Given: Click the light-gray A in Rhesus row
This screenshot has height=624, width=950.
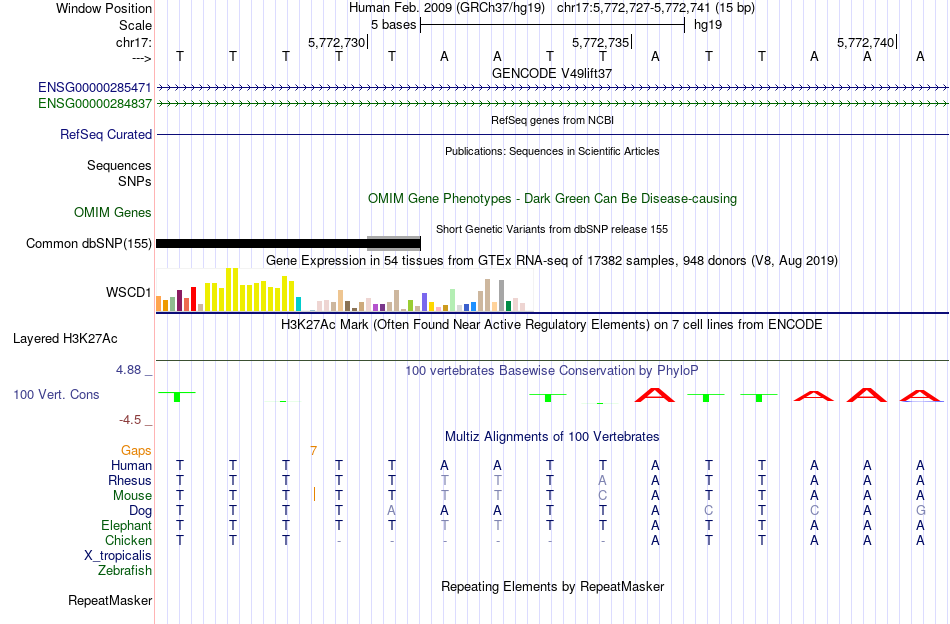Looking at the screenshot, I should (602, 480).
